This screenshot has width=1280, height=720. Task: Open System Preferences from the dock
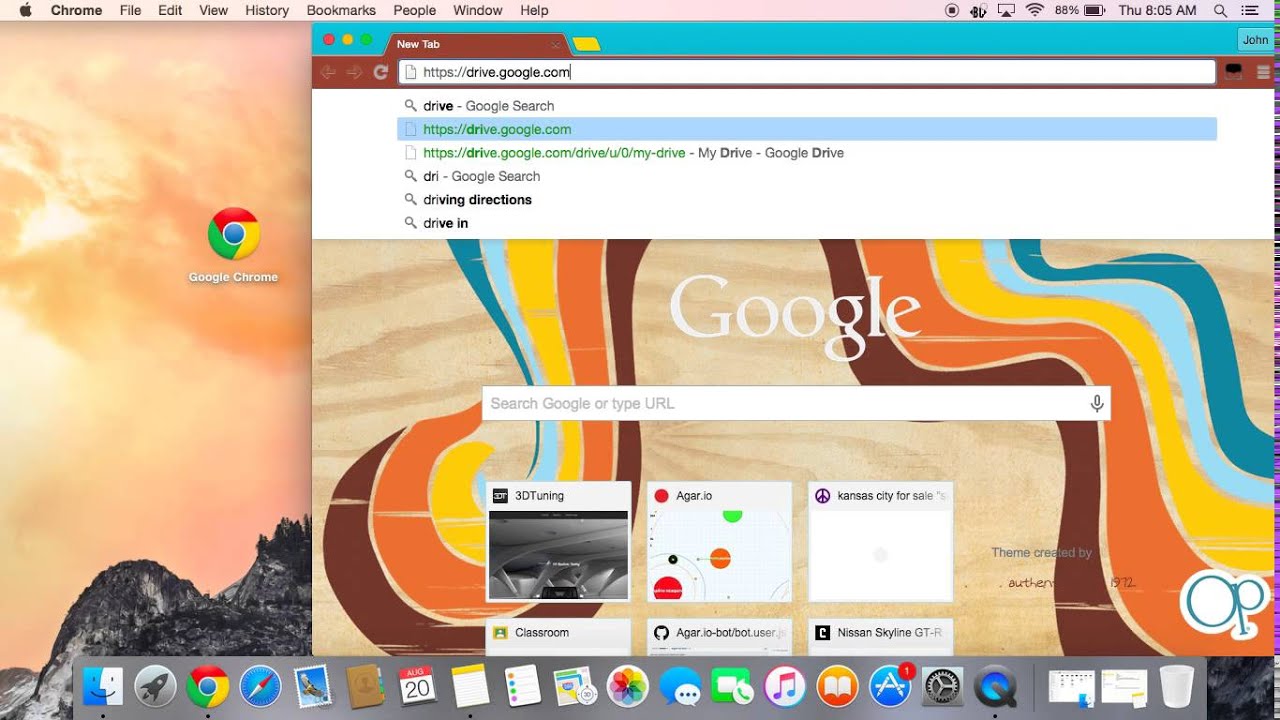(942, 687)
